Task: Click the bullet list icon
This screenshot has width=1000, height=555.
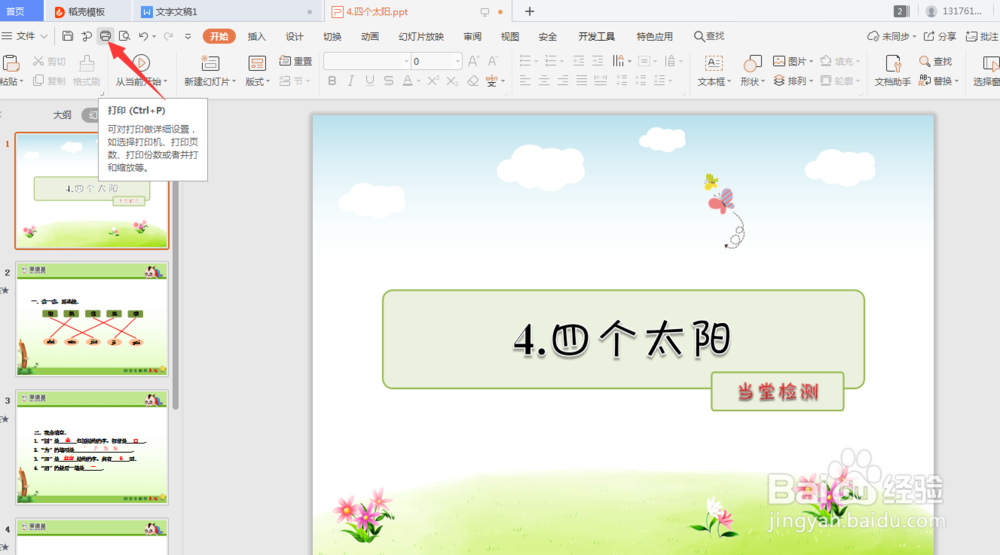Action: point(526,61)
